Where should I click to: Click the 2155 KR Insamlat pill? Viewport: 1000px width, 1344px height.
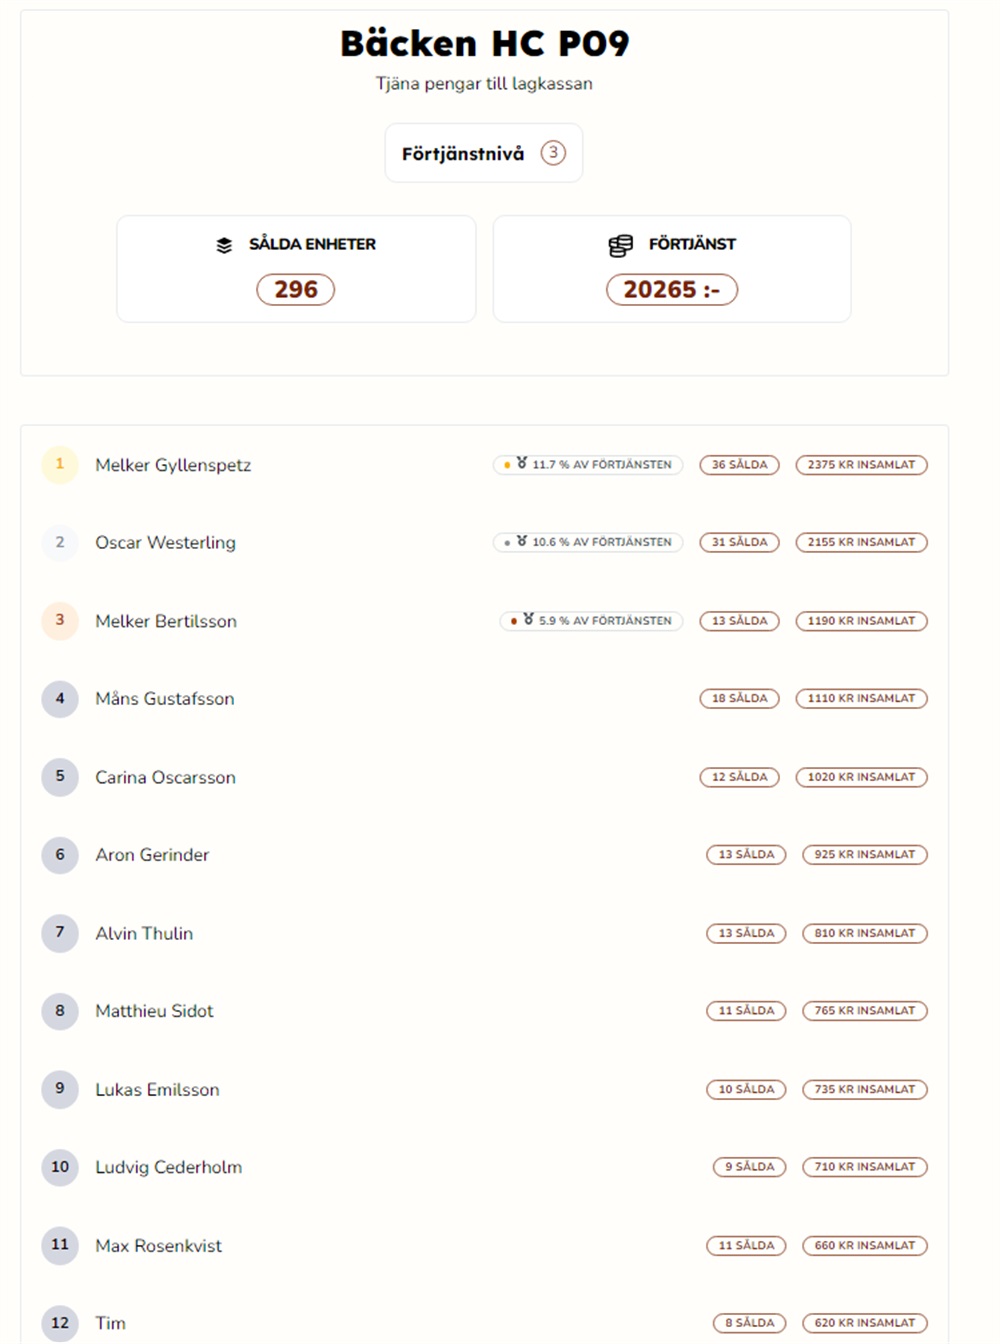(x=862, y=543)
